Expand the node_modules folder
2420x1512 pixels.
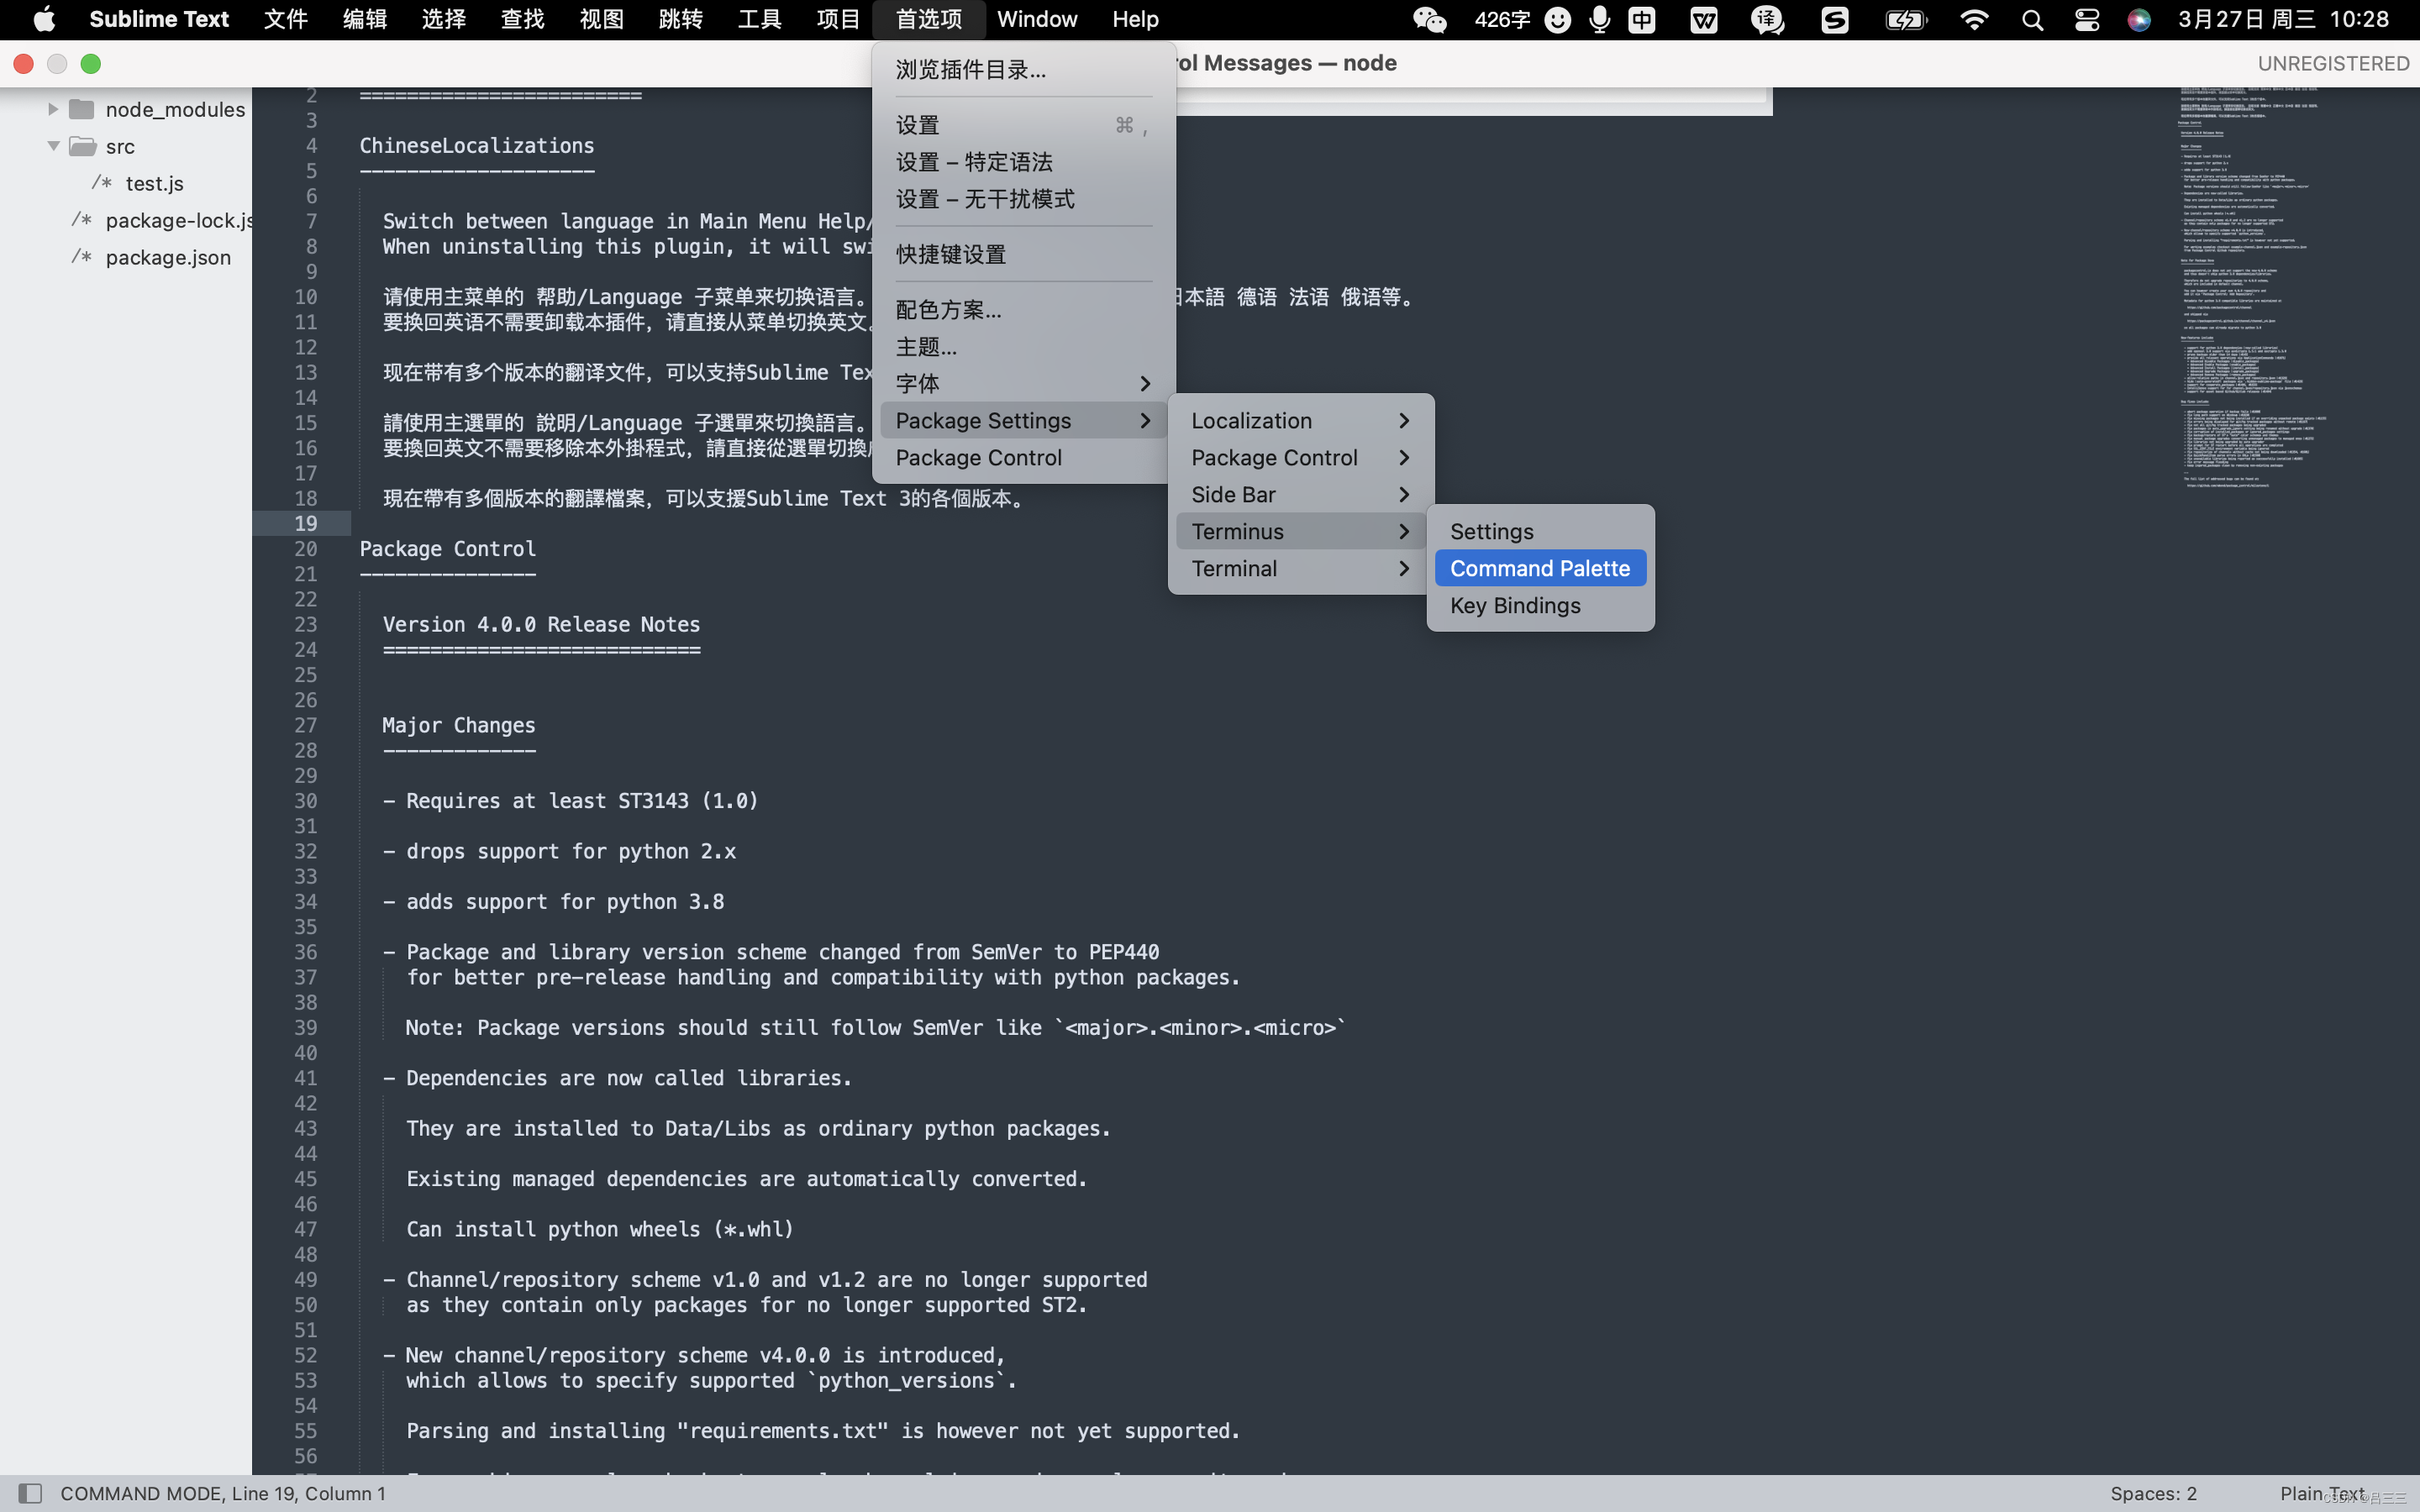(54, 109)
